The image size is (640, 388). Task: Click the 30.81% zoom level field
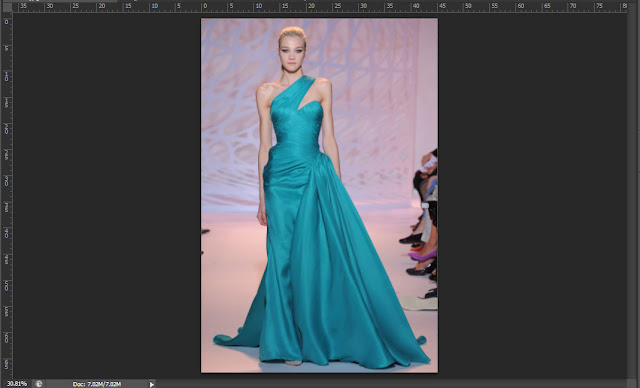click(17, 384)
